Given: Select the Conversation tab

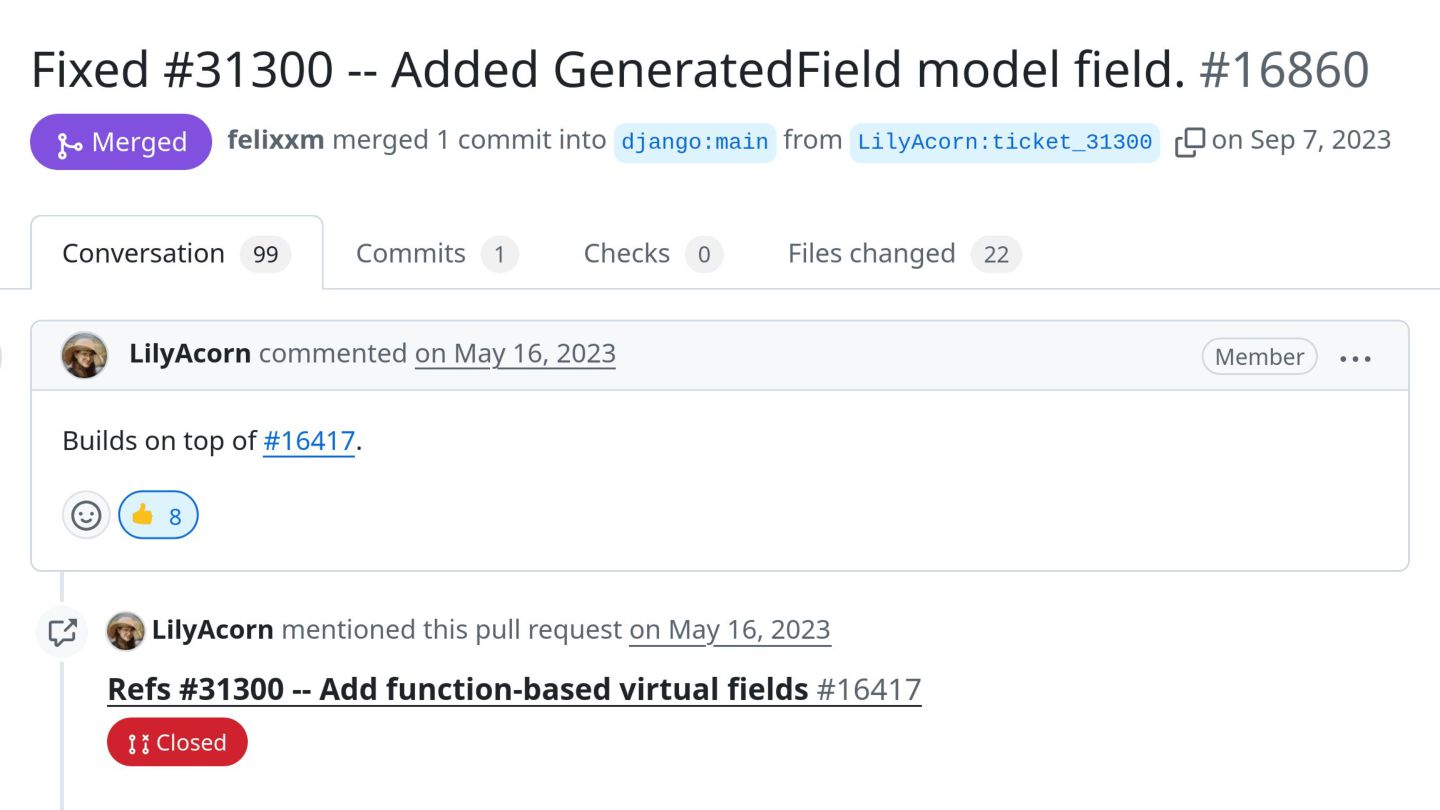Looking at the screenshot, I should pos(177,254).
